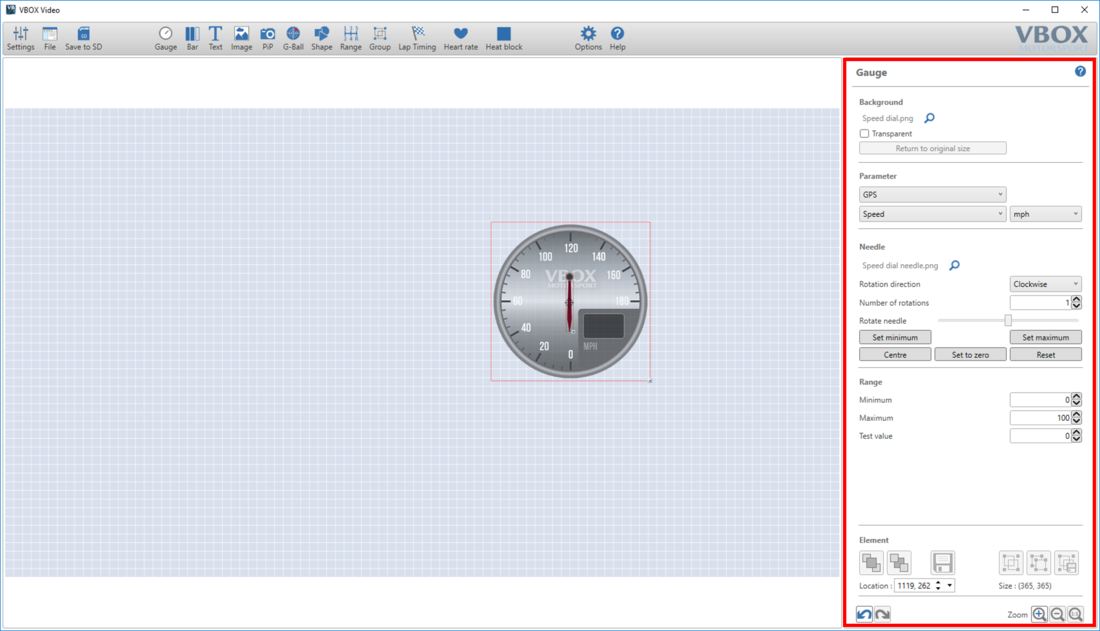Insert a Text element

tap(215, 38)
